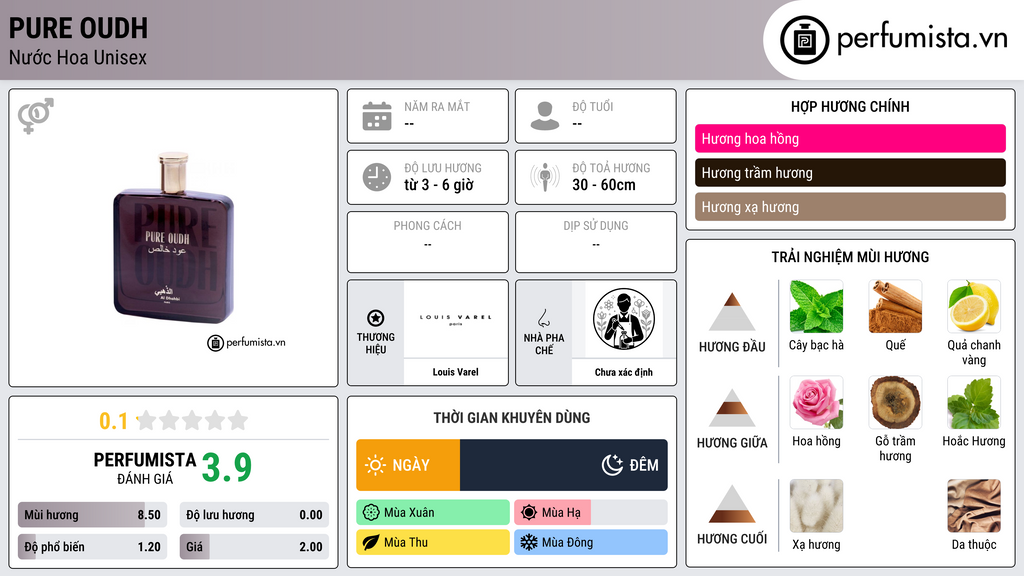Click the Pure Oudh bottle product image

tap(174, 238)
